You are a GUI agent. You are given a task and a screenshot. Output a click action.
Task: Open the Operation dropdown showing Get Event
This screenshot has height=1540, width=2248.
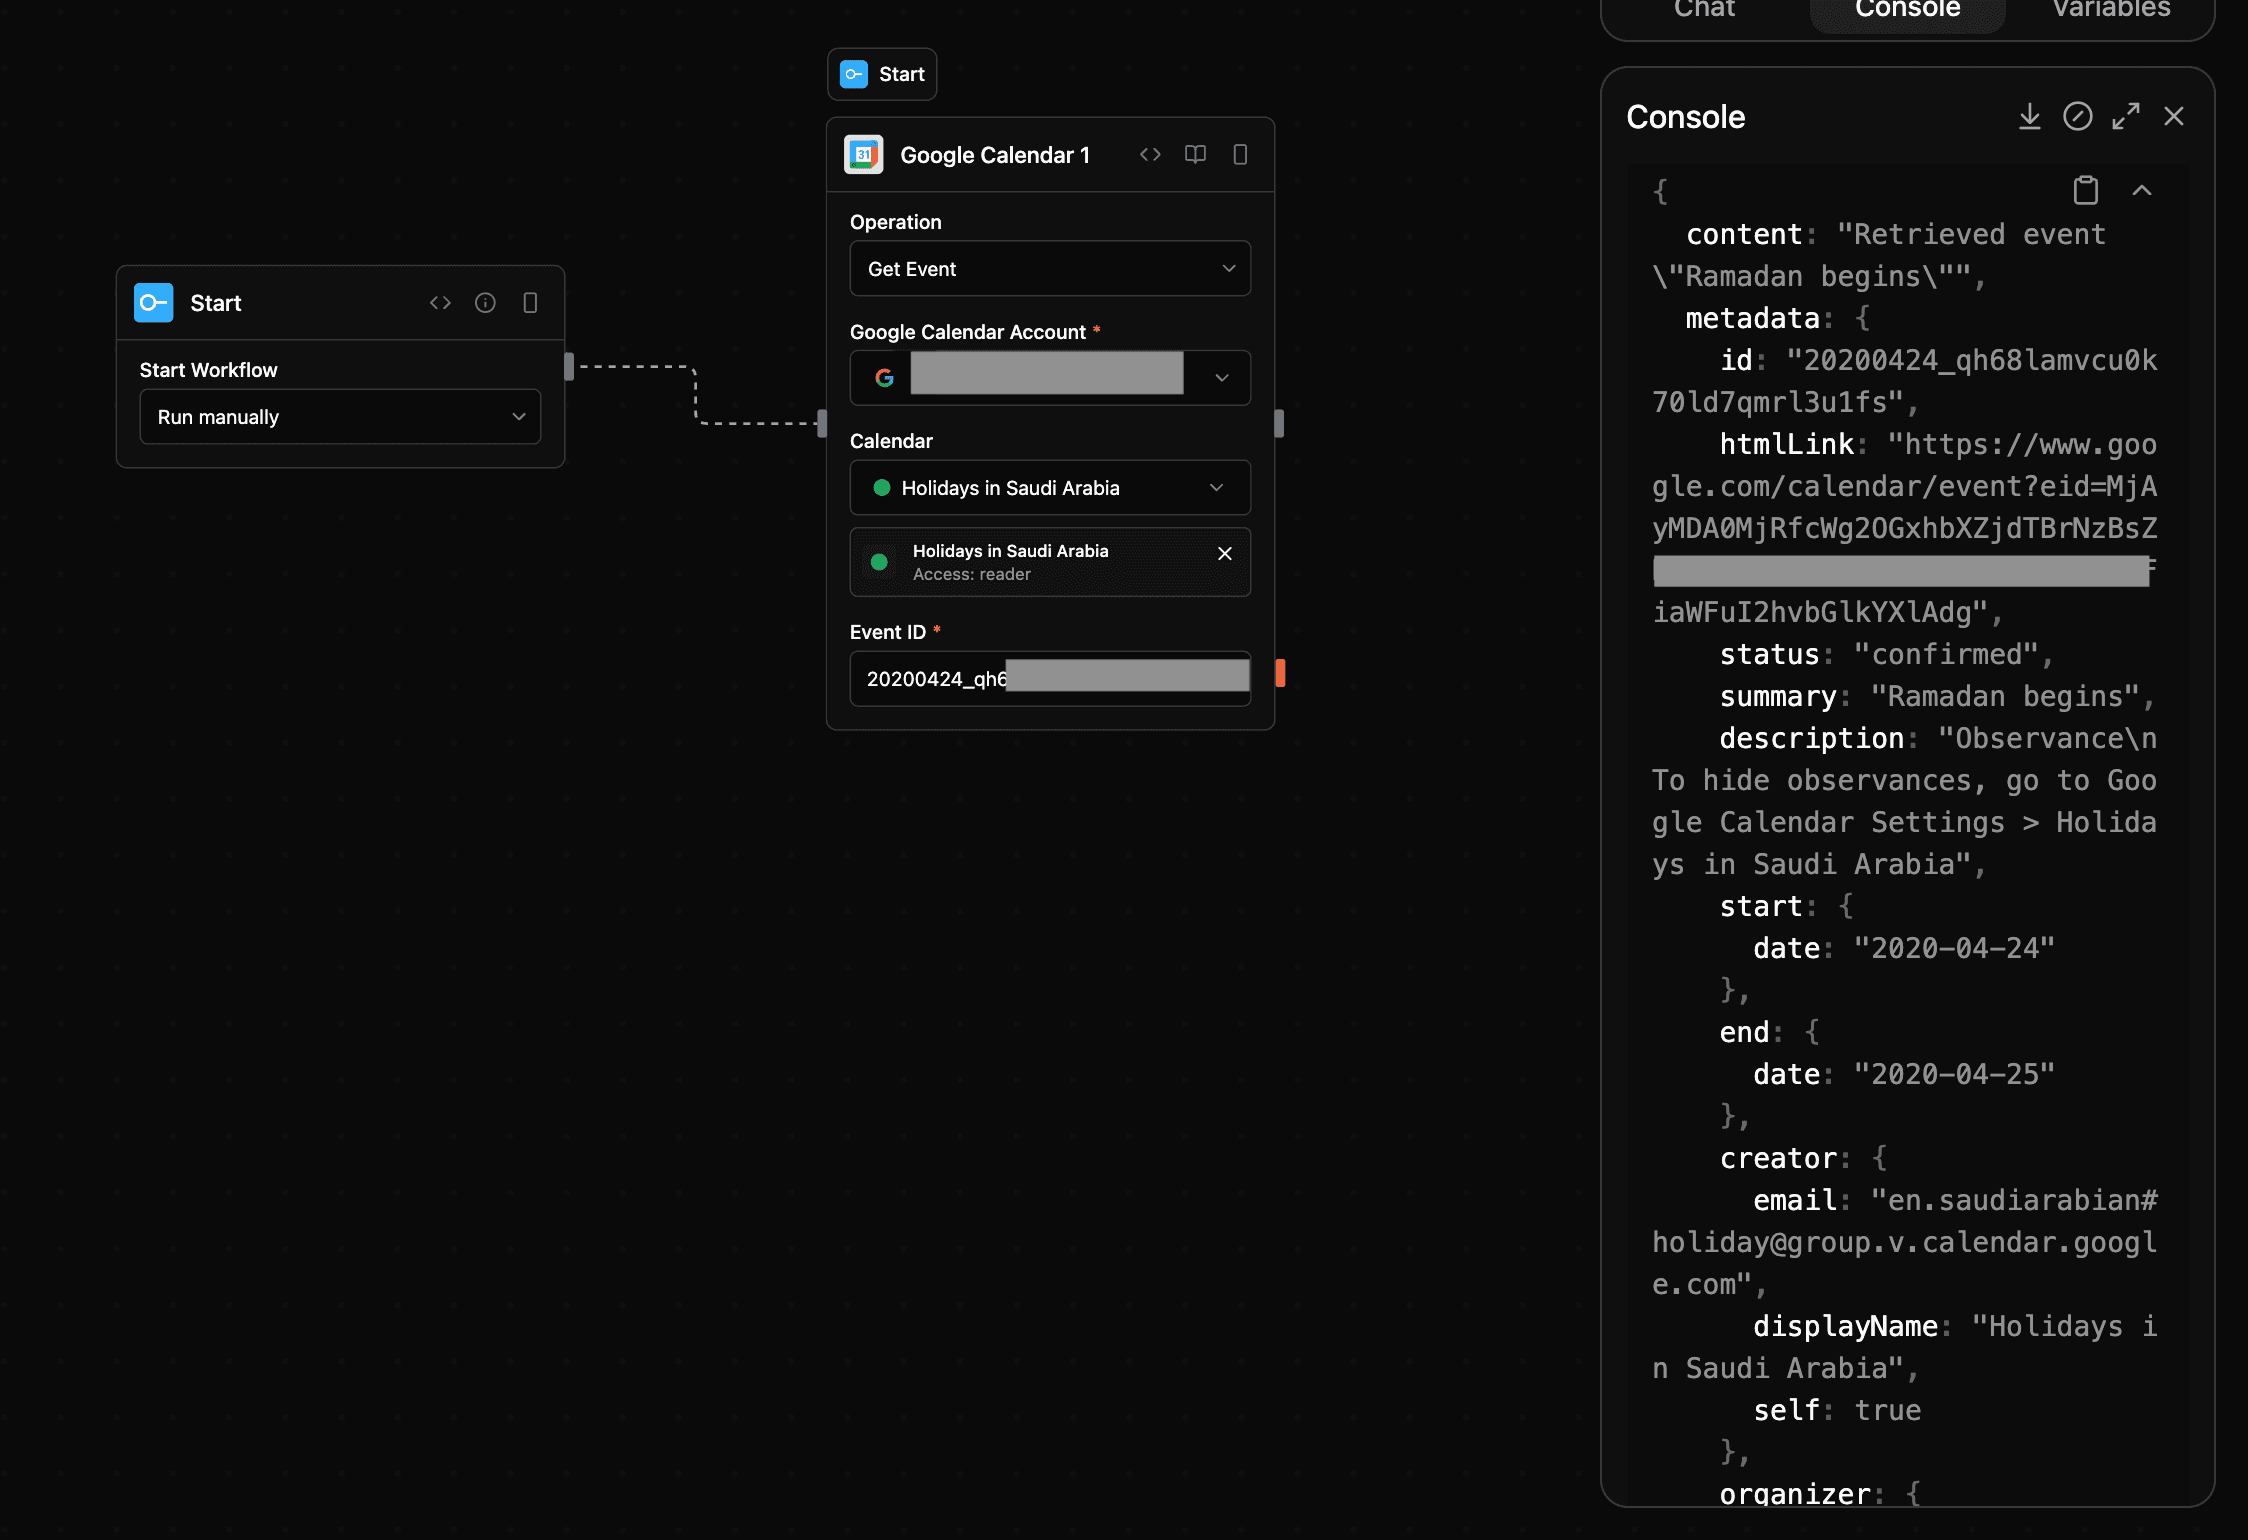pyautogui.click(x=1050, y=269)
